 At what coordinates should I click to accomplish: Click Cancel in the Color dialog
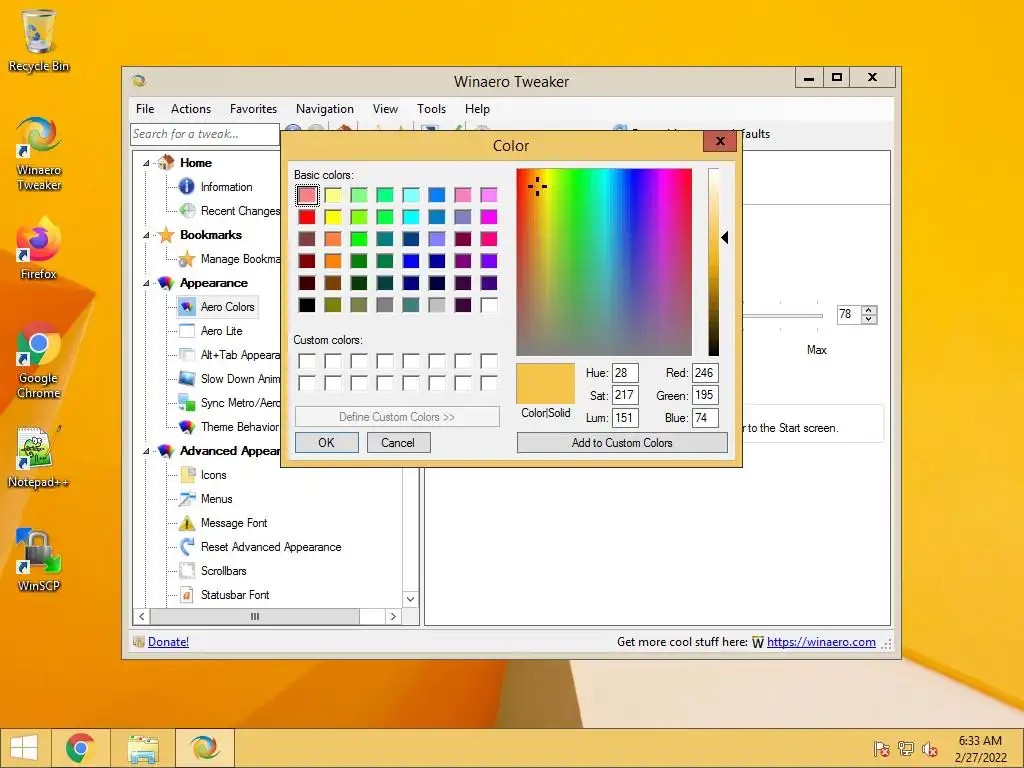398,443
